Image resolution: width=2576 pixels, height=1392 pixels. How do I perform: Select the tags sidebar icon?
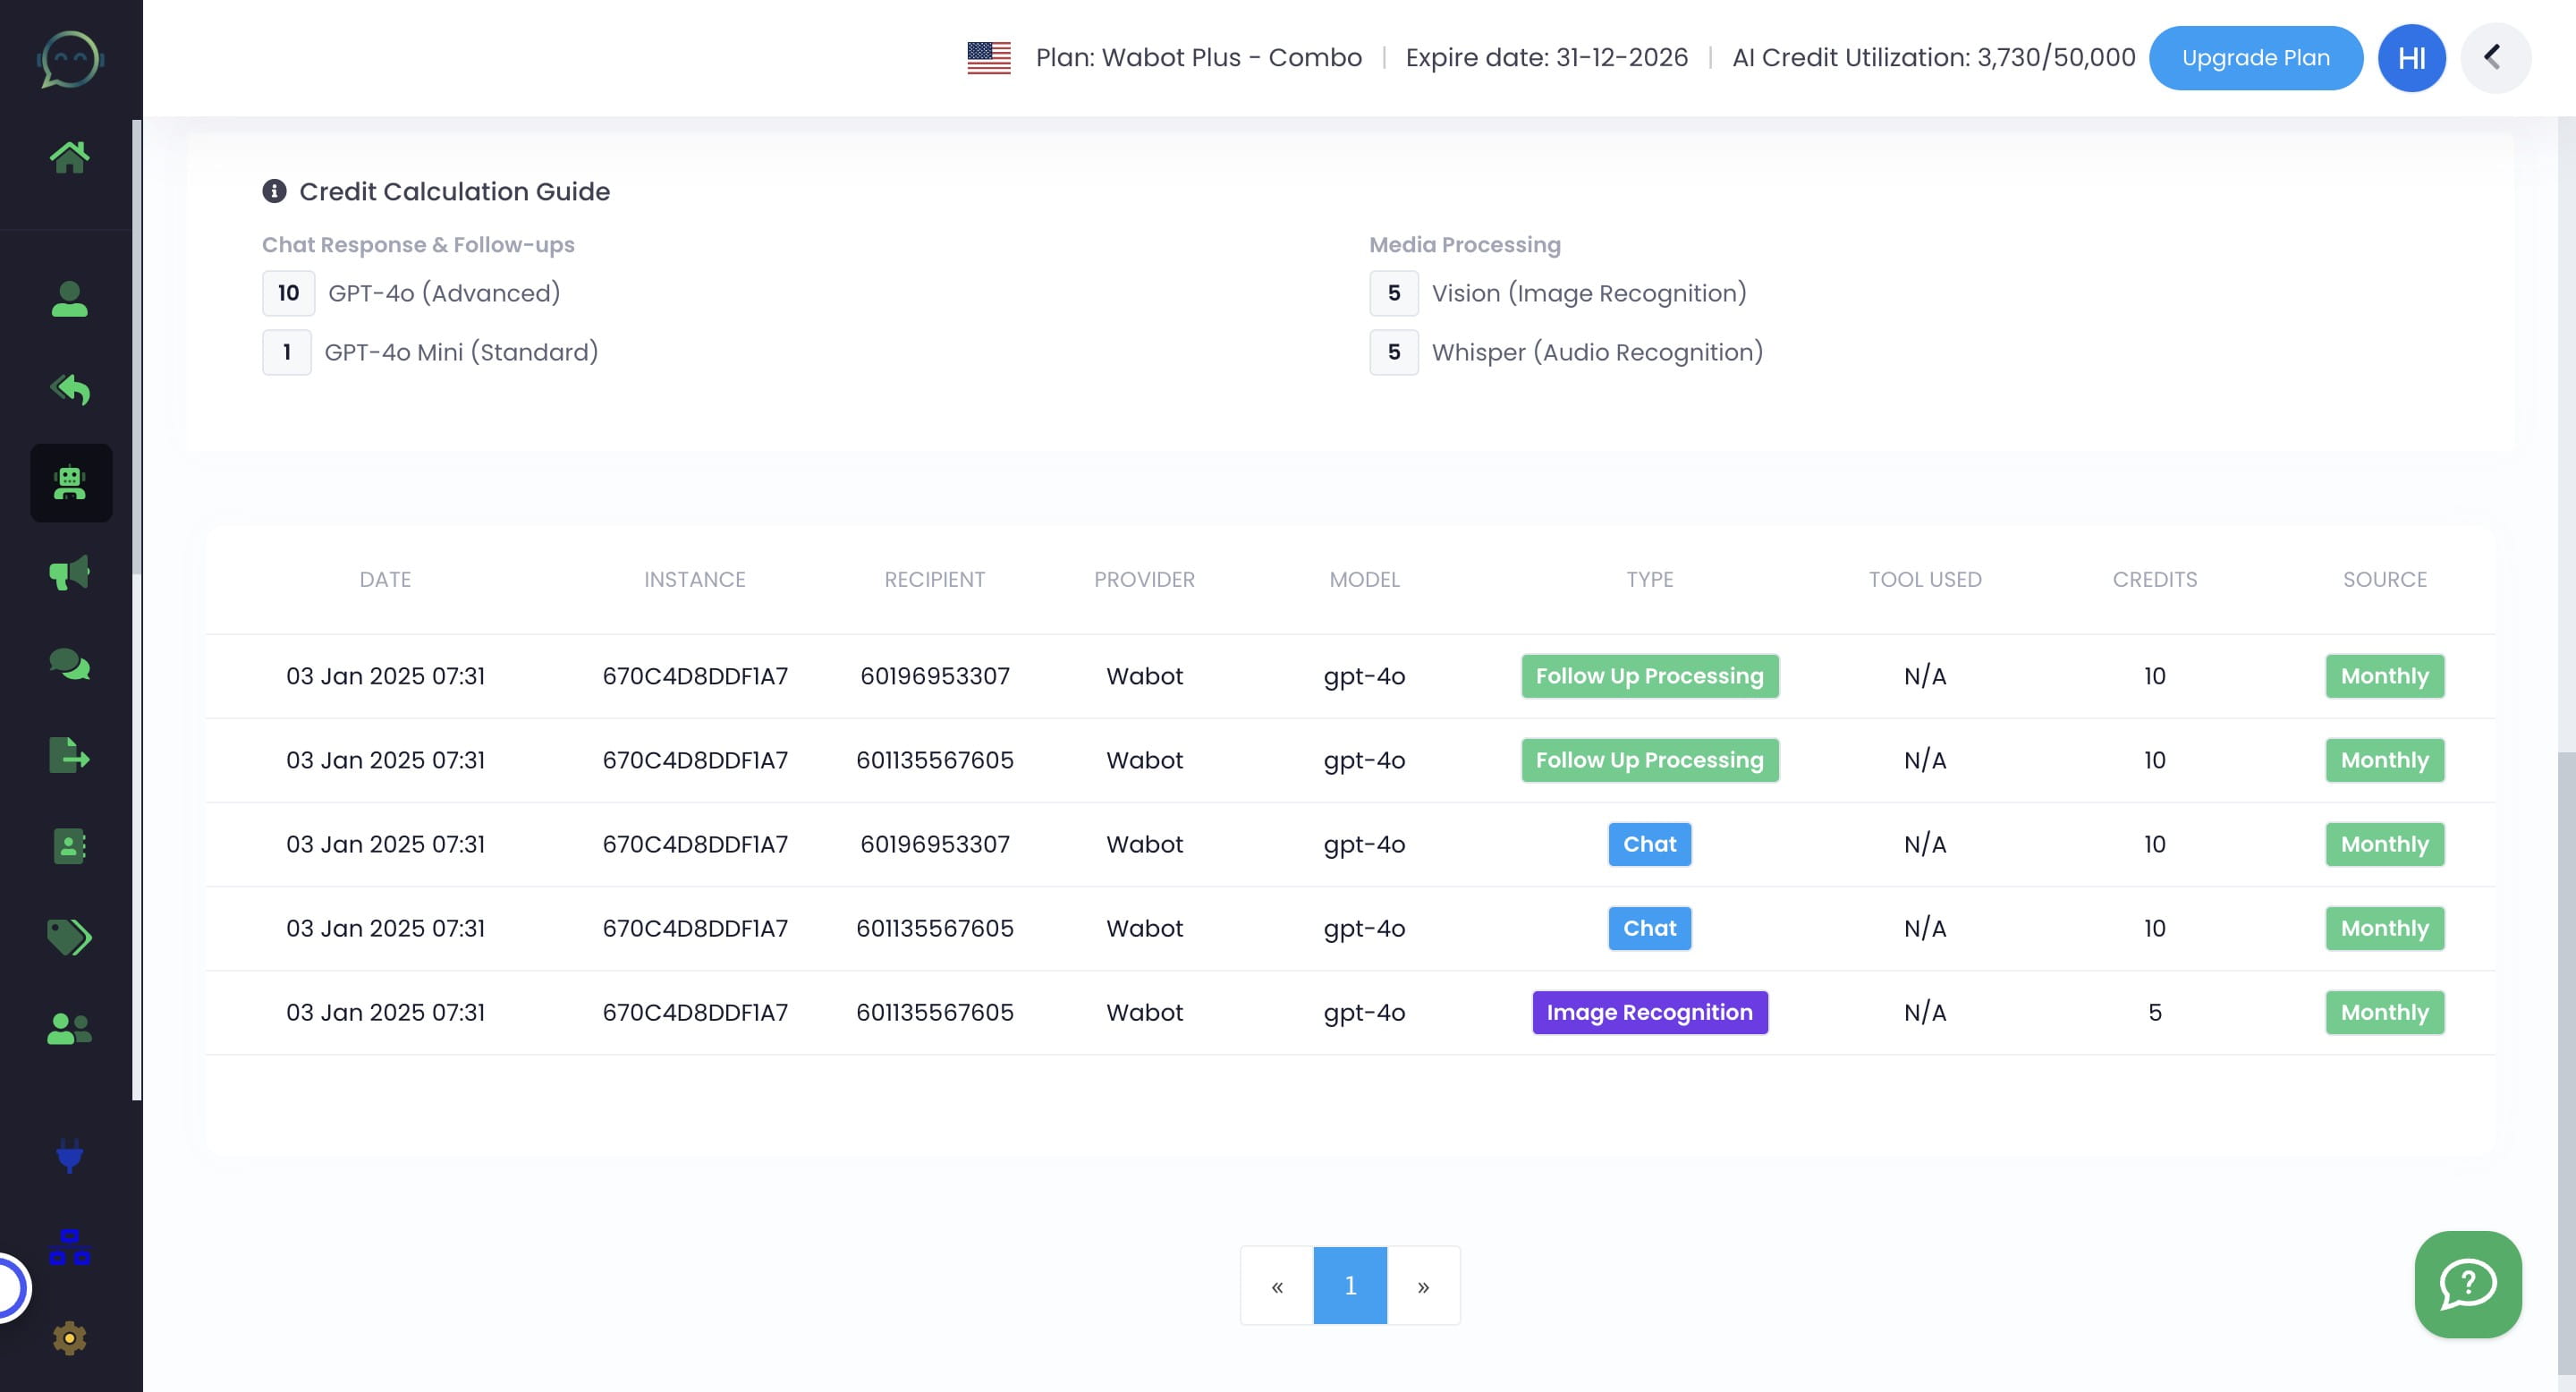click(x=70, y=938)
